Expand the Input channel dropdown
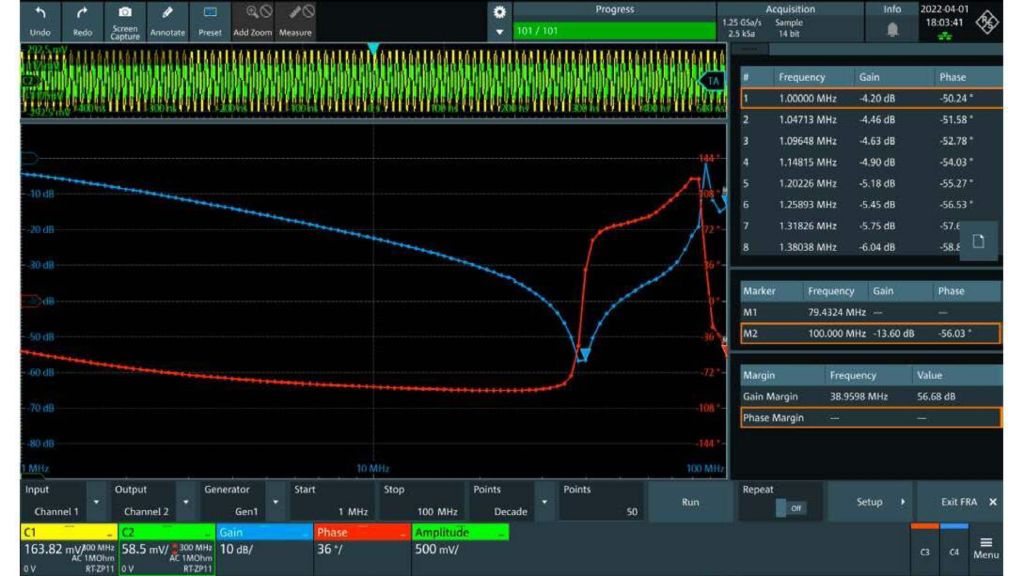 (96, 502)
